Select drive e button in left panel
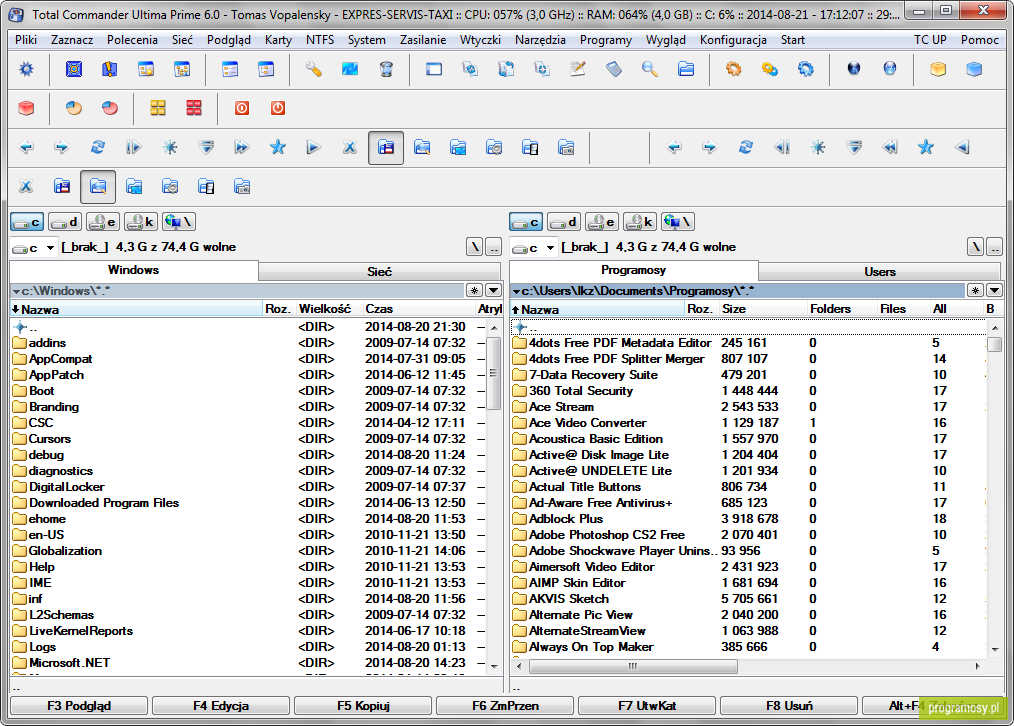 click(x=103, y=222)
